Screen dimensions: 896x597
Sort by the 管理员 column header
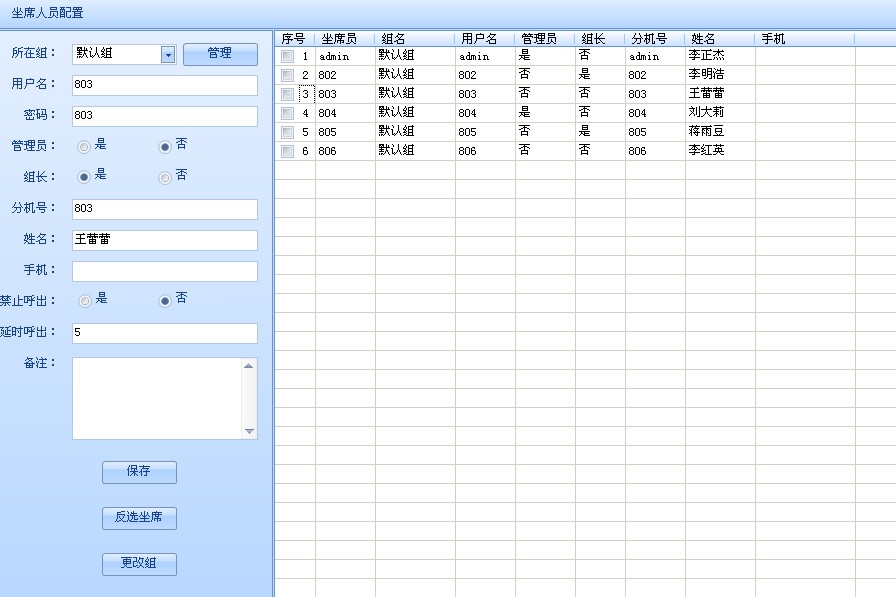[545, 39]
